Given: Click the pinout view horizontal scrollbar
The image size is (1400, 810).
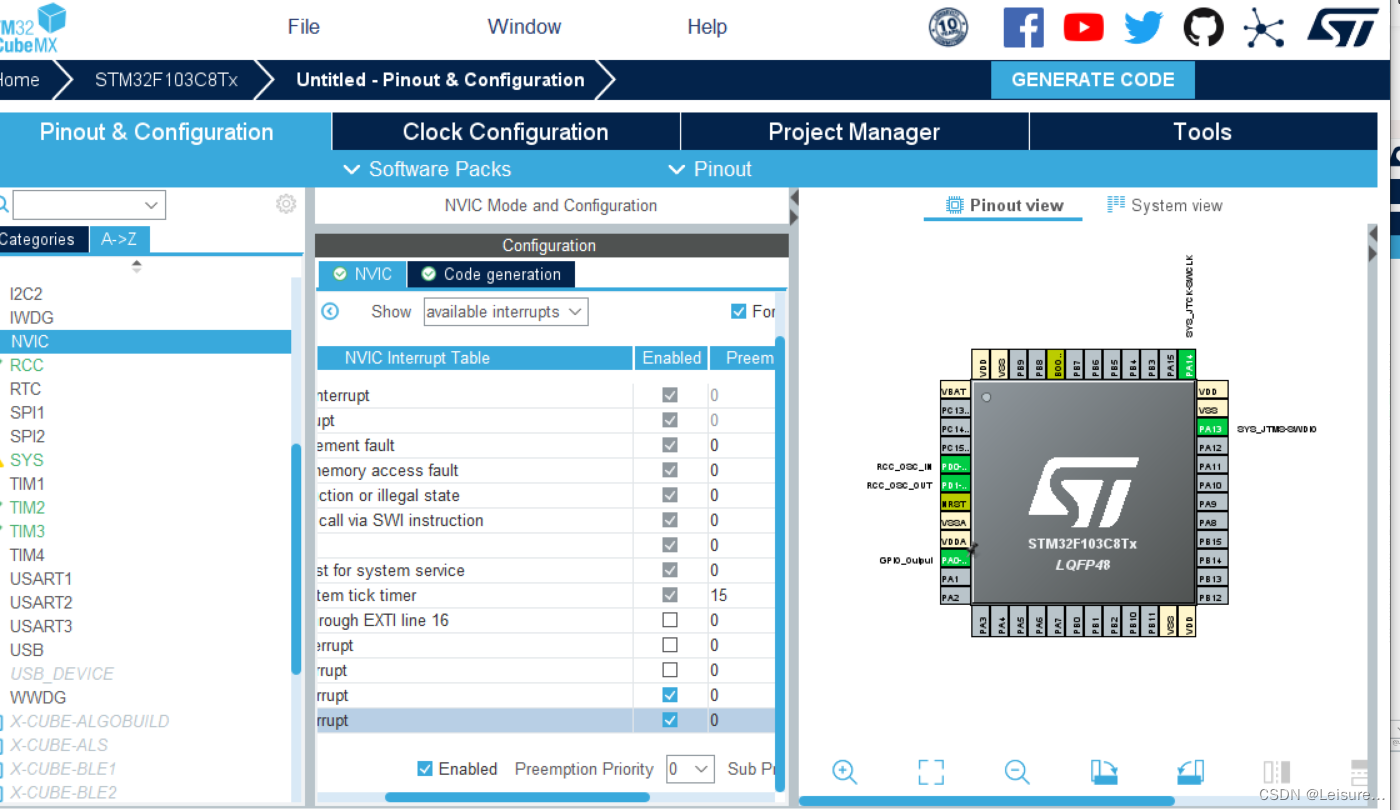Looking at the screenshot, I should (987, 801).
